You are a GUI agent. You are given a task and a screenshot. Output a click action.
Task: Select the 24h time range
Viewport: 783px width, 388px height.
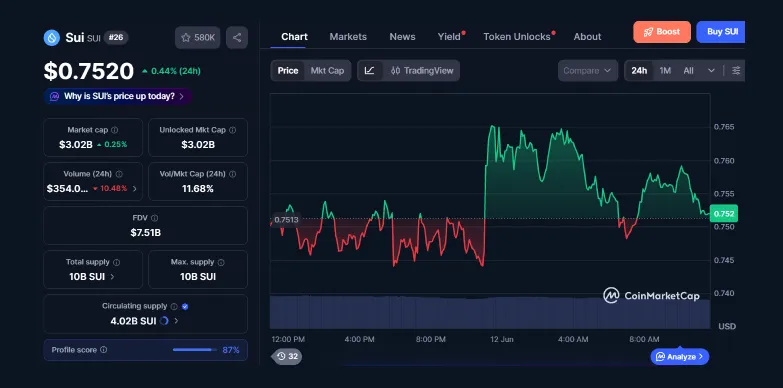[x=639, y=70]
